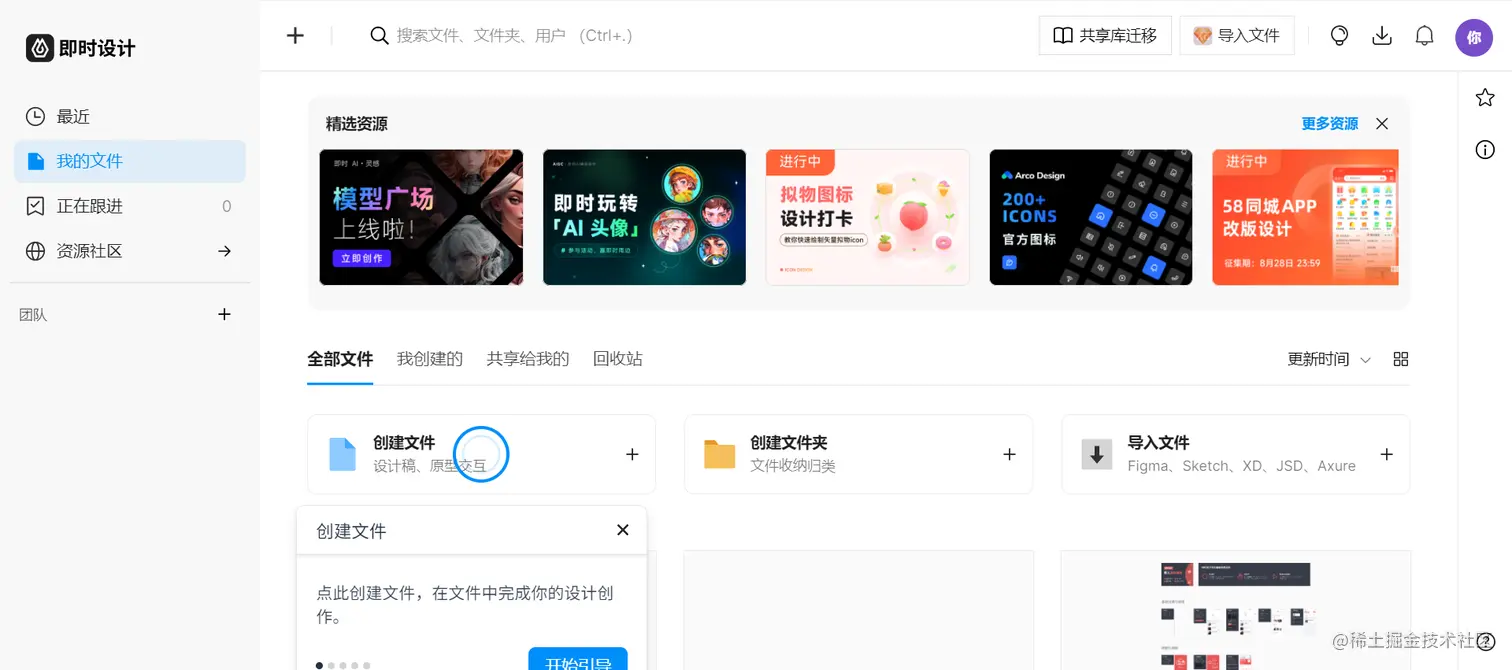
Task: Click the 即时设计 logo icon
Action: [40, 48]
